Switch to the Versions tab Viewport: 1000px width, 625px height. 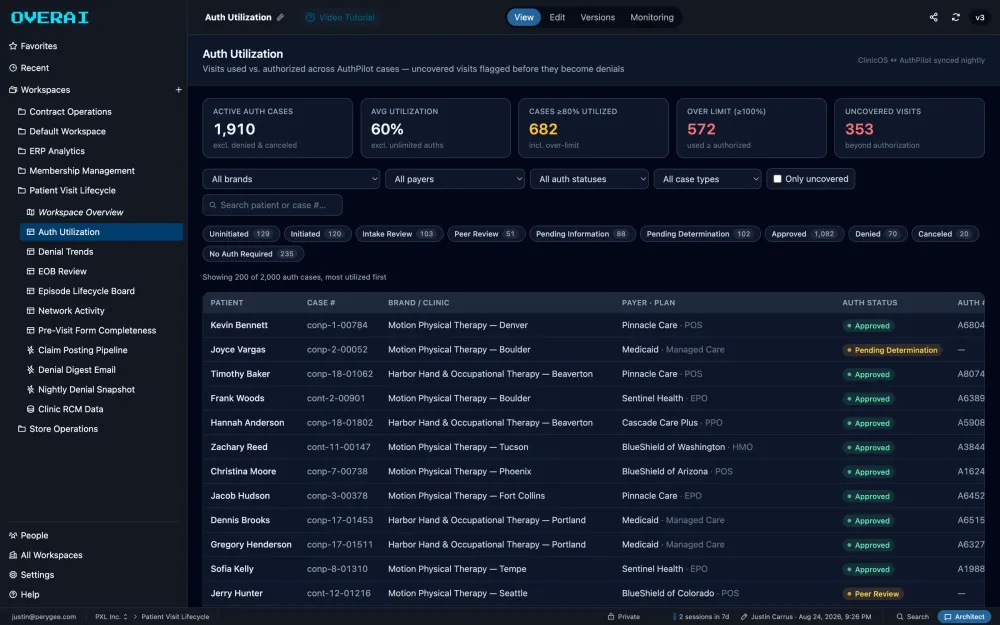pyautogui.click(x=598, y=17)
